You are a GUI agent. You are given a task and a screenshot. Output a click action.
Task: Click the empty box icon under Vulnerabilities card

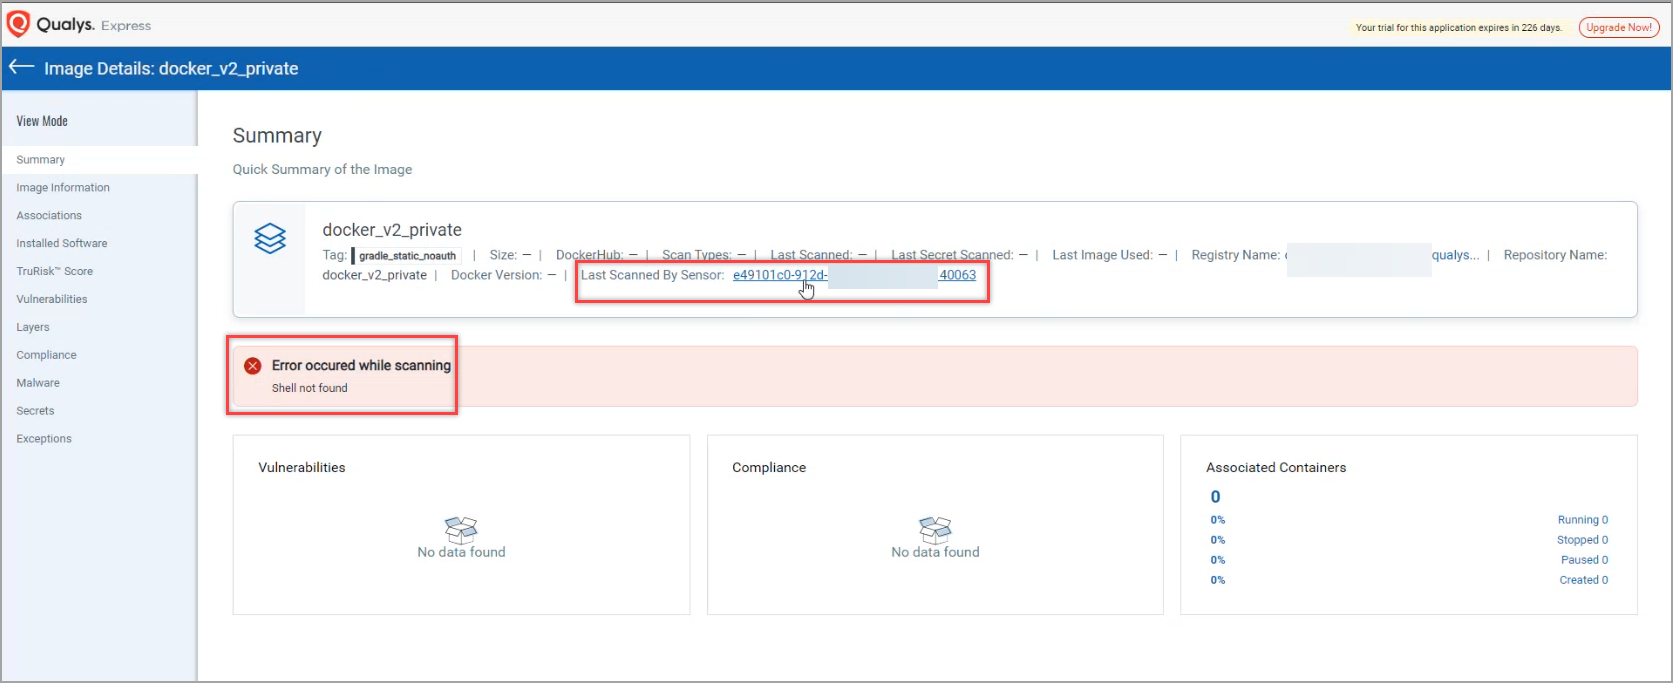[461, 528]
